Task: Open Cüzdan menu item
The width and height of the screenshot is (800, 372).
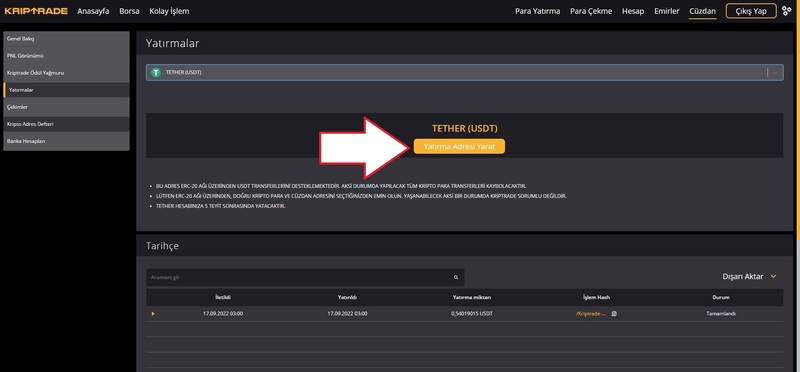Action: pos(703,11)
